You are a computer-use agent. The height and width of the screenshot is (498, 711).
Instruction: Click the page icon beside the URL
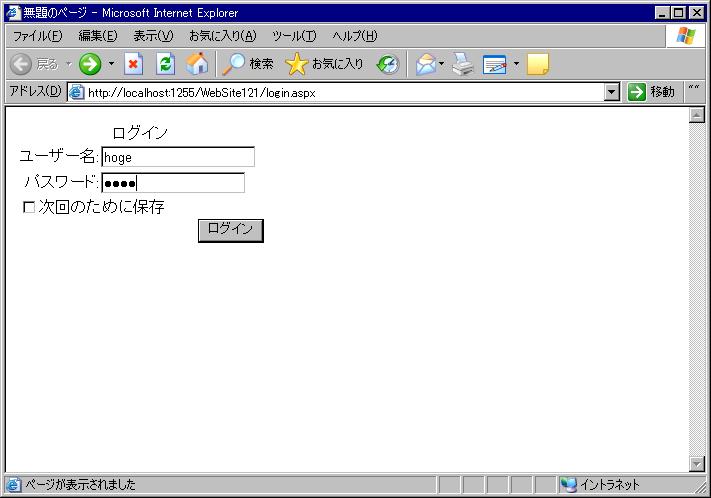point(77,93)
